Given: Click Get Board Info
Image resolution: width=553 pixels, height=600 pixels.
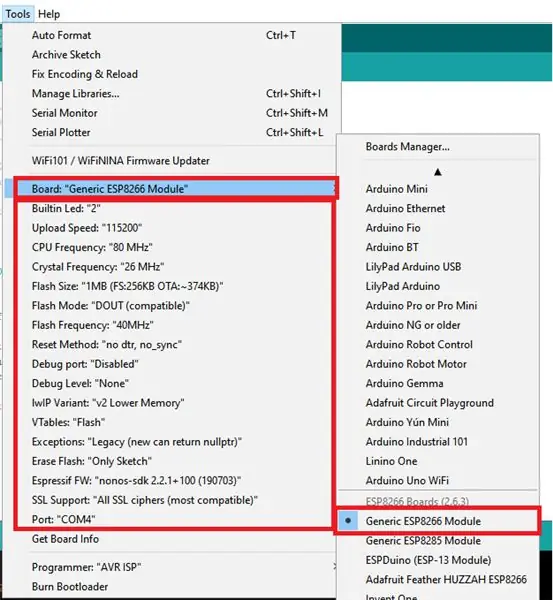Looking at the screenshot, I should pos(172,539).
